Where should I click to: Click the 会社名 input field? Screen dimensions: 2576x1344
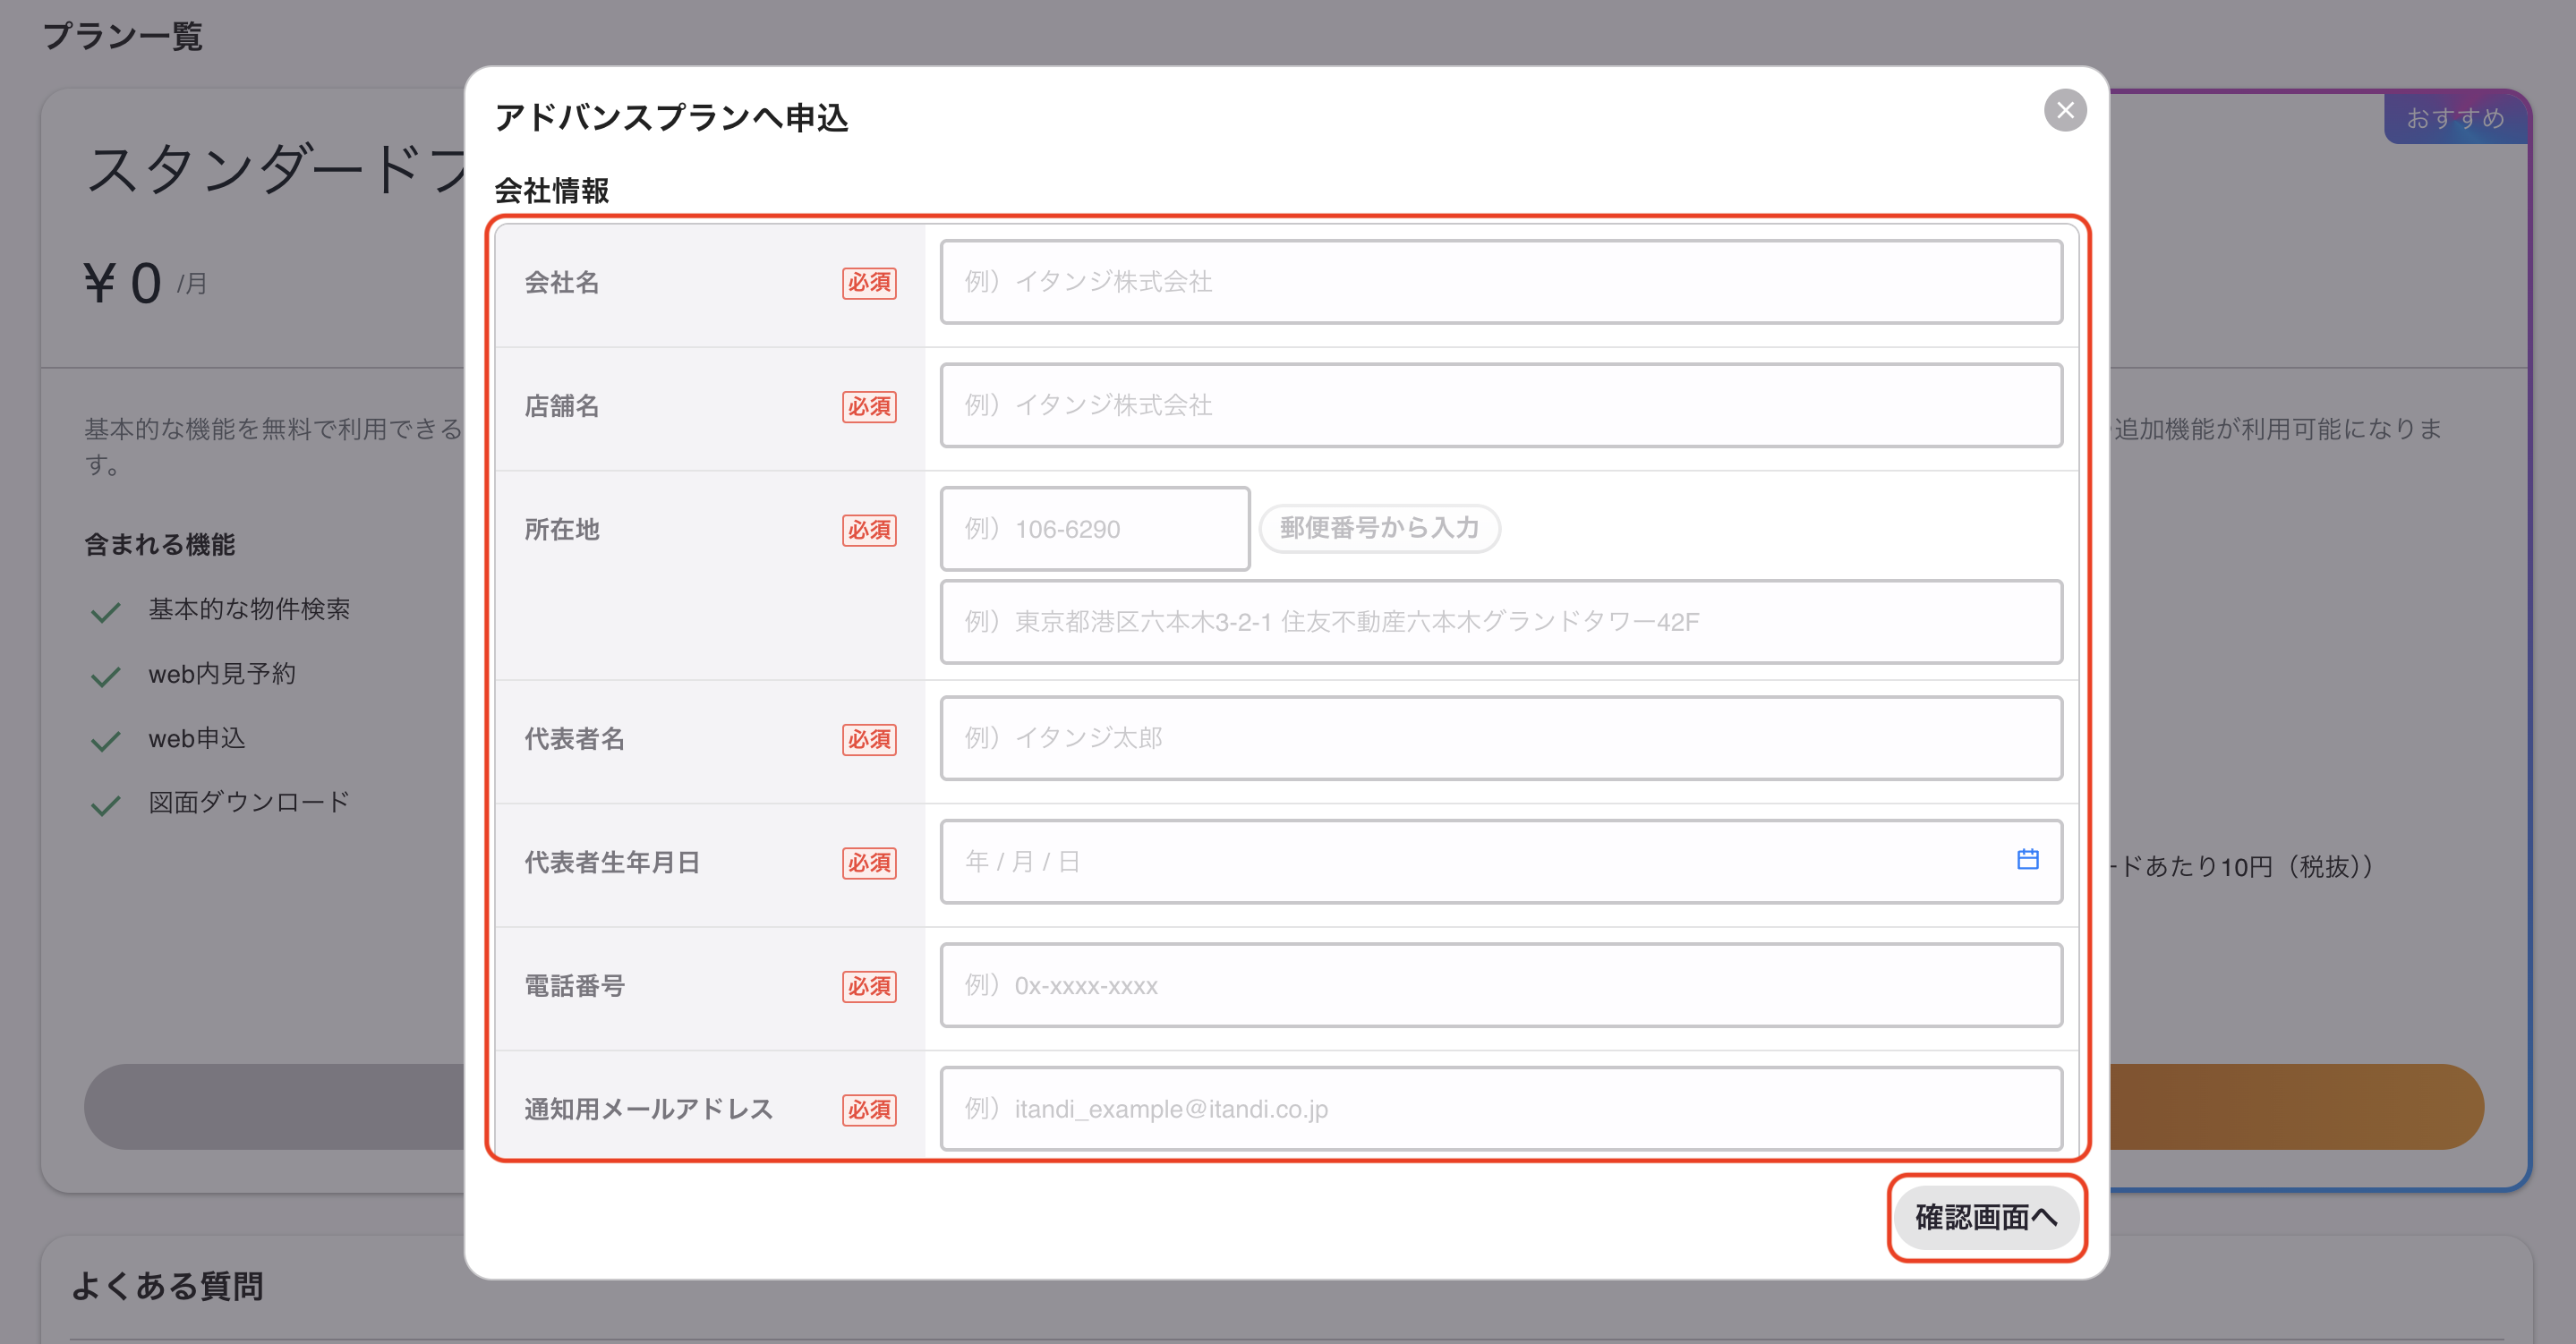[1501, 282]
